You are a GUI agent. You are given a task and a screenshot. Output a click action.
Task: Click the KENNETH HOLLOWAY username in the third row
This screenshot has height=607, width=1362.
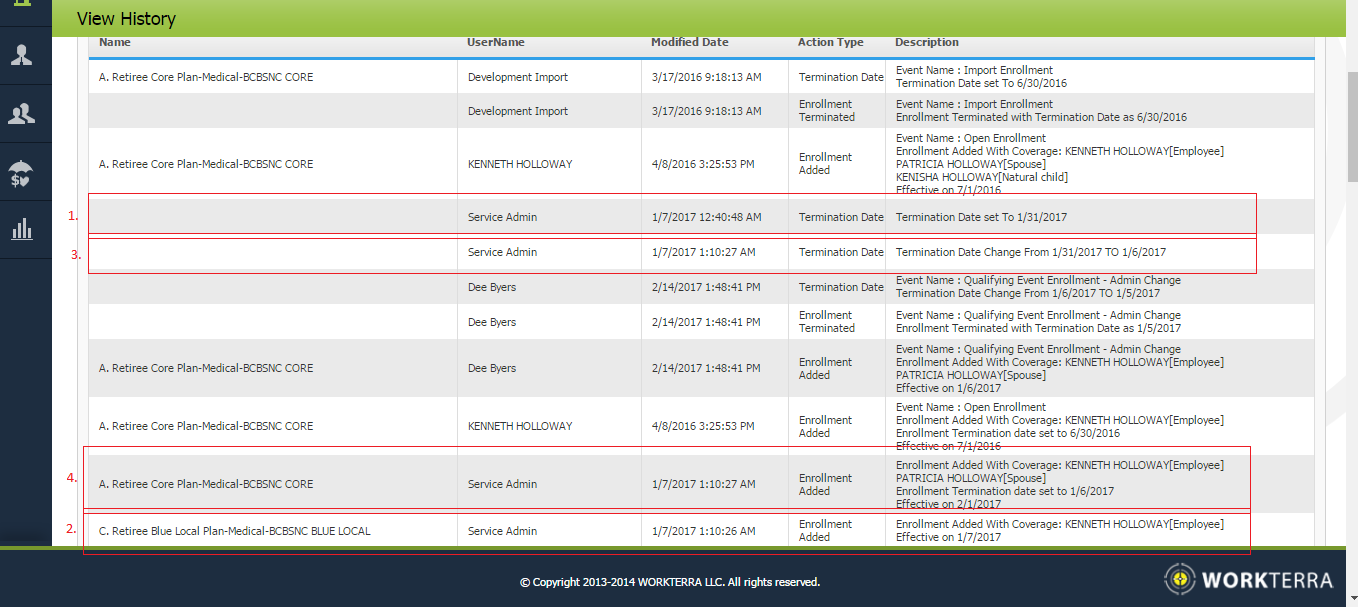pos(520,164)
